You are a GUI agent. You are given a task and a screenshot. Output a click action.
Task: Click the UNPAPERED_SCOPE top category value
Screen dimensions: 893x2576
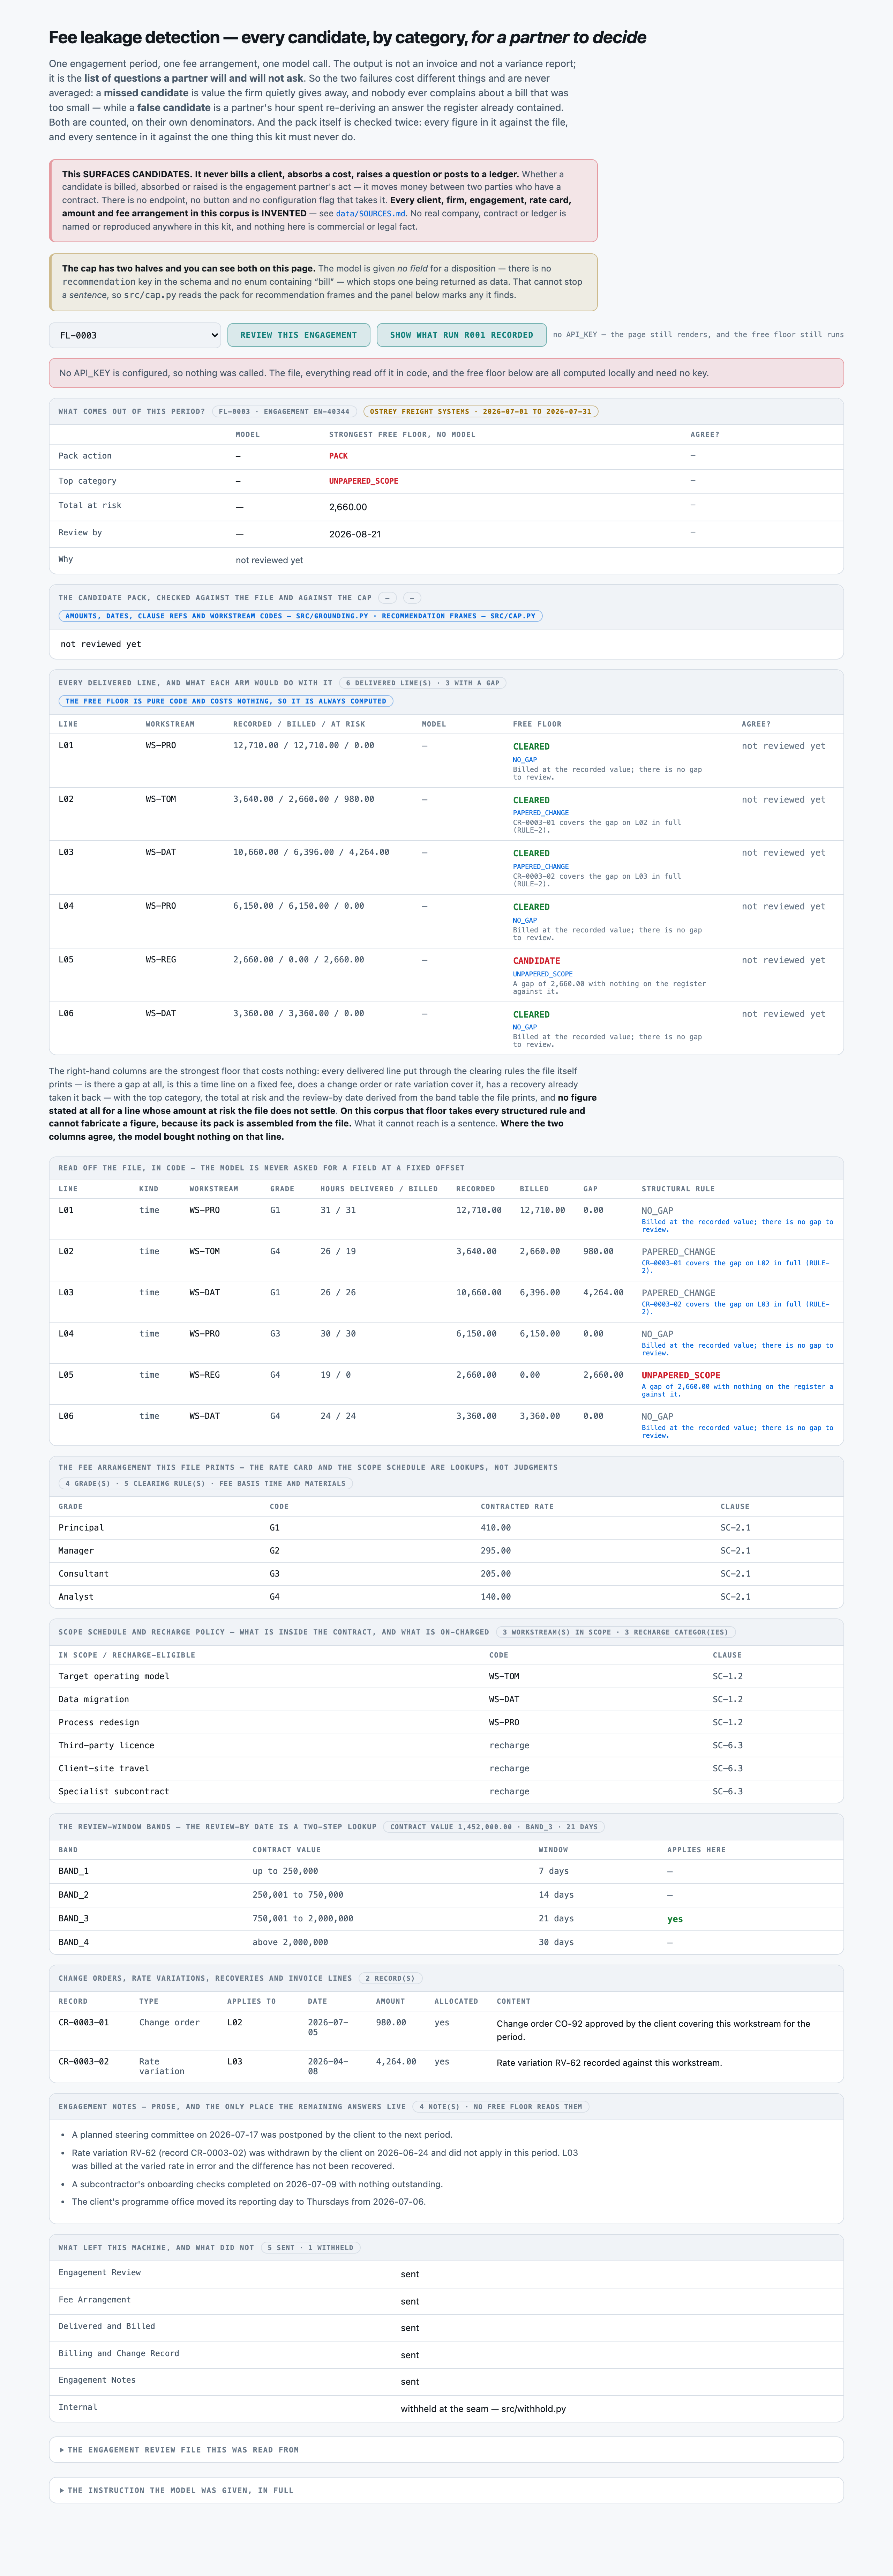coord(363,481)
